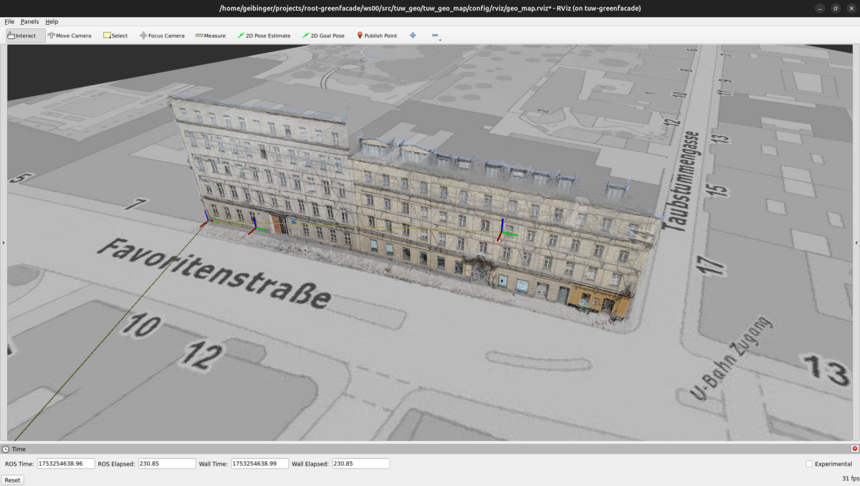Expand the right collapsed panel handle
The height and width of the screenshot is (486, 860).
pos(857,242)
